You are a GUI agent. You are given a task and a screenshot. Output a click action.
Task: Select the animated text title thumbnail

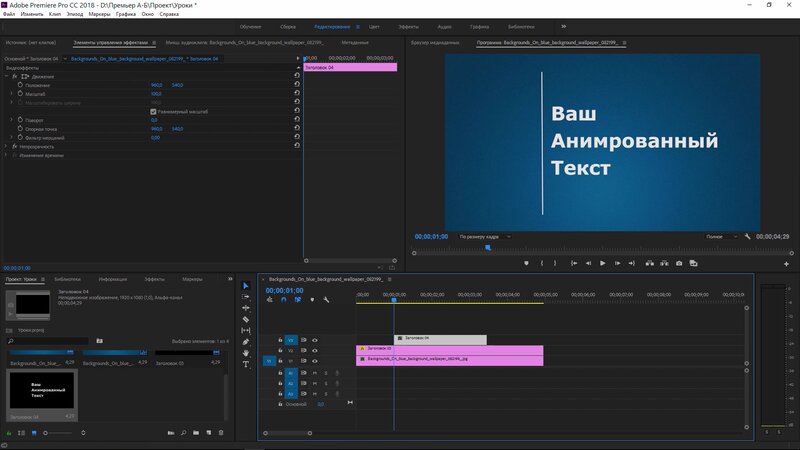[x=42, y=391]
